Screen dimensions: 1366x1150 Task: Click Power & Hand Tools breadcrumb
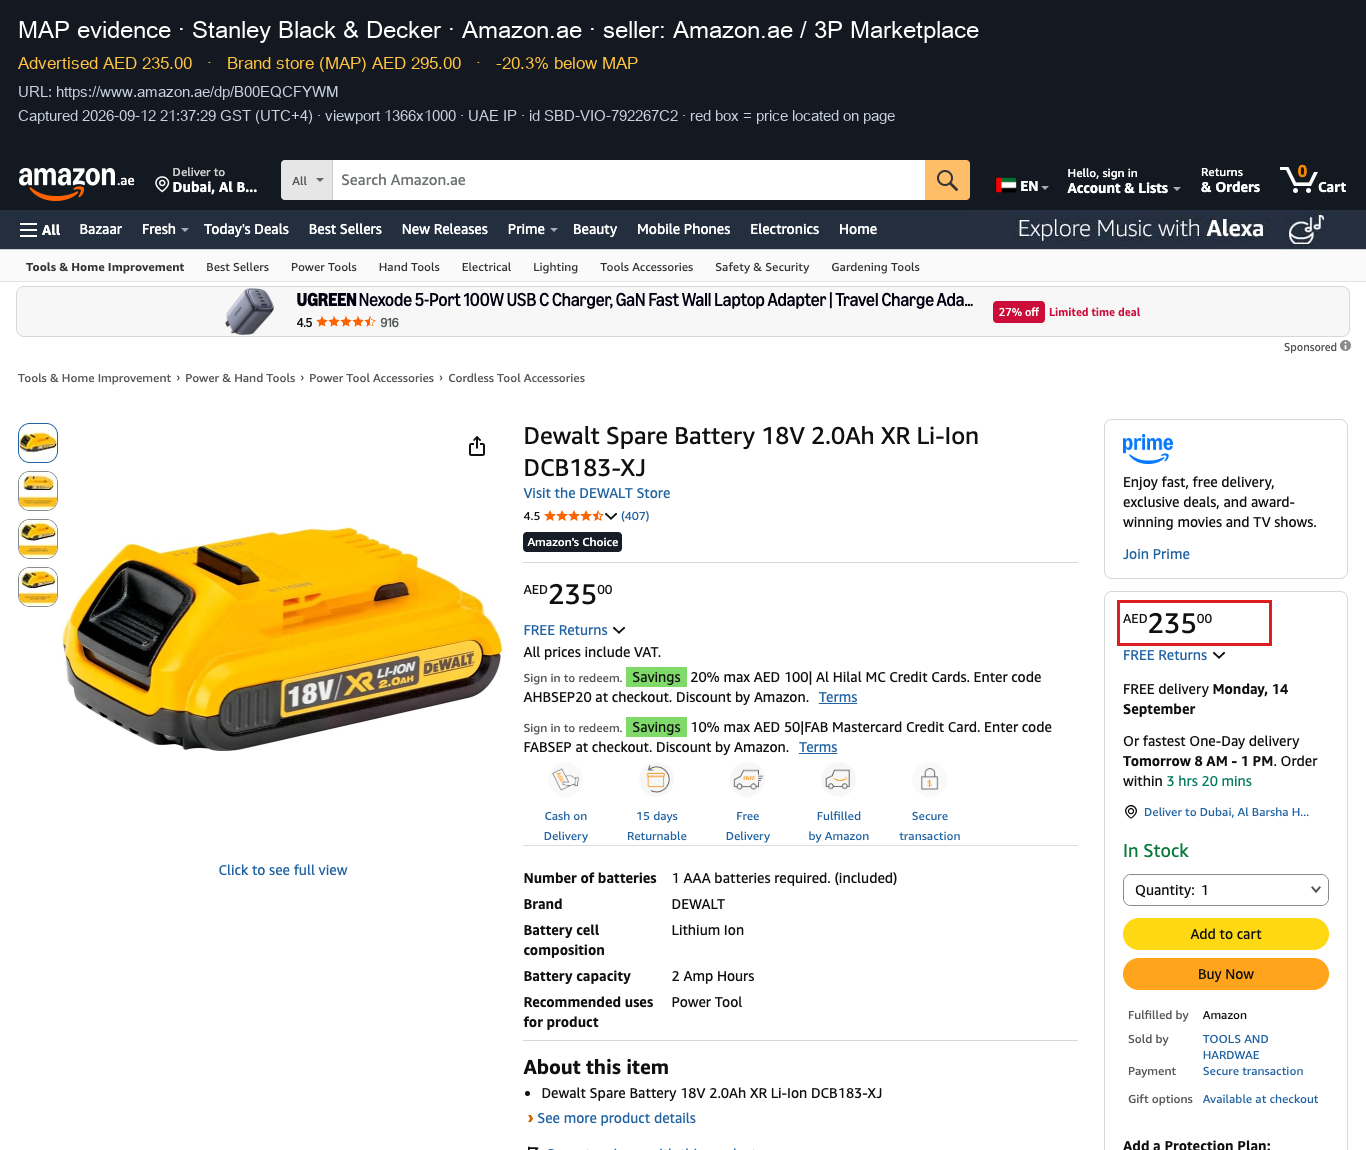[x=240, y=378]
